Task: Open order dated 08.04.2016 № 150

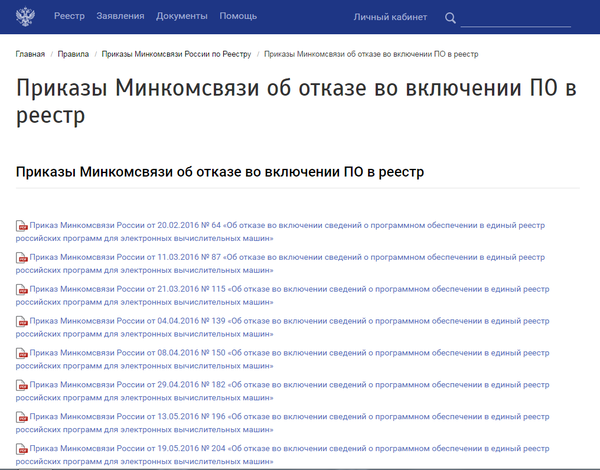Action: [282, 359]
